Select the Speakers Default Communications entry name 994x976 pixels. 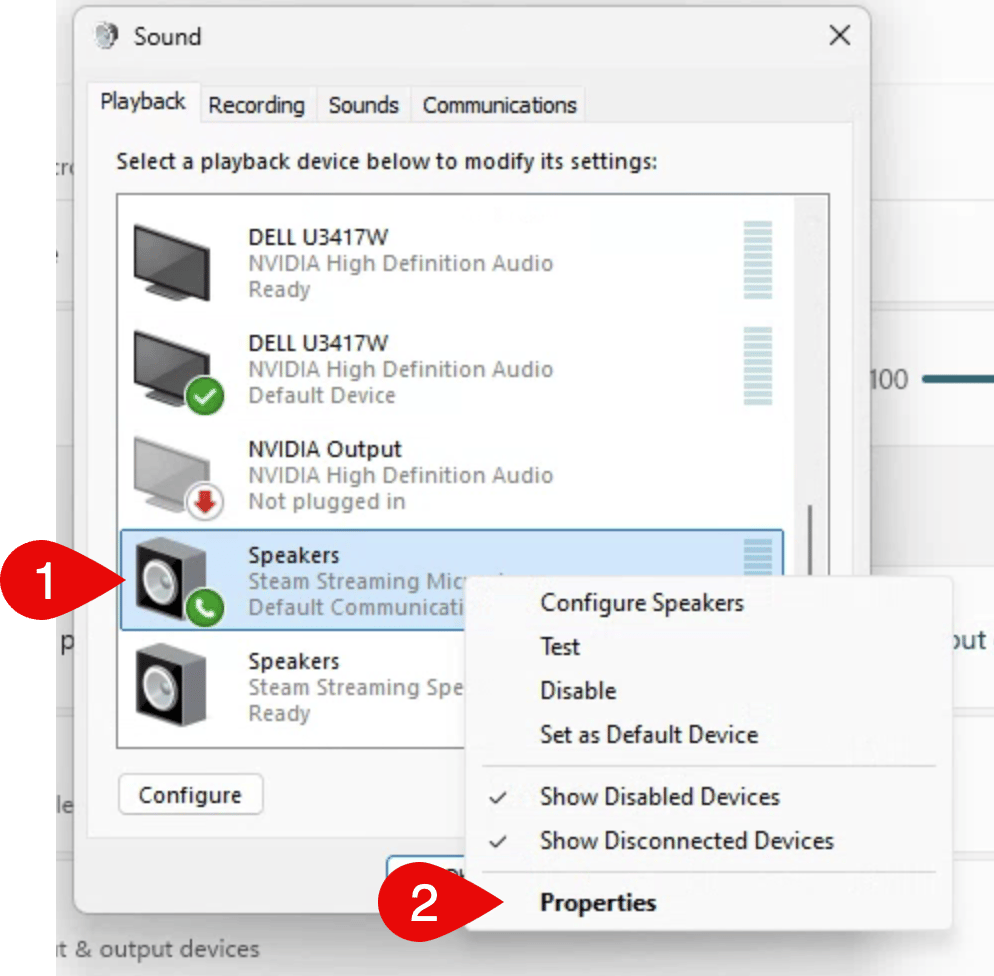294,555
